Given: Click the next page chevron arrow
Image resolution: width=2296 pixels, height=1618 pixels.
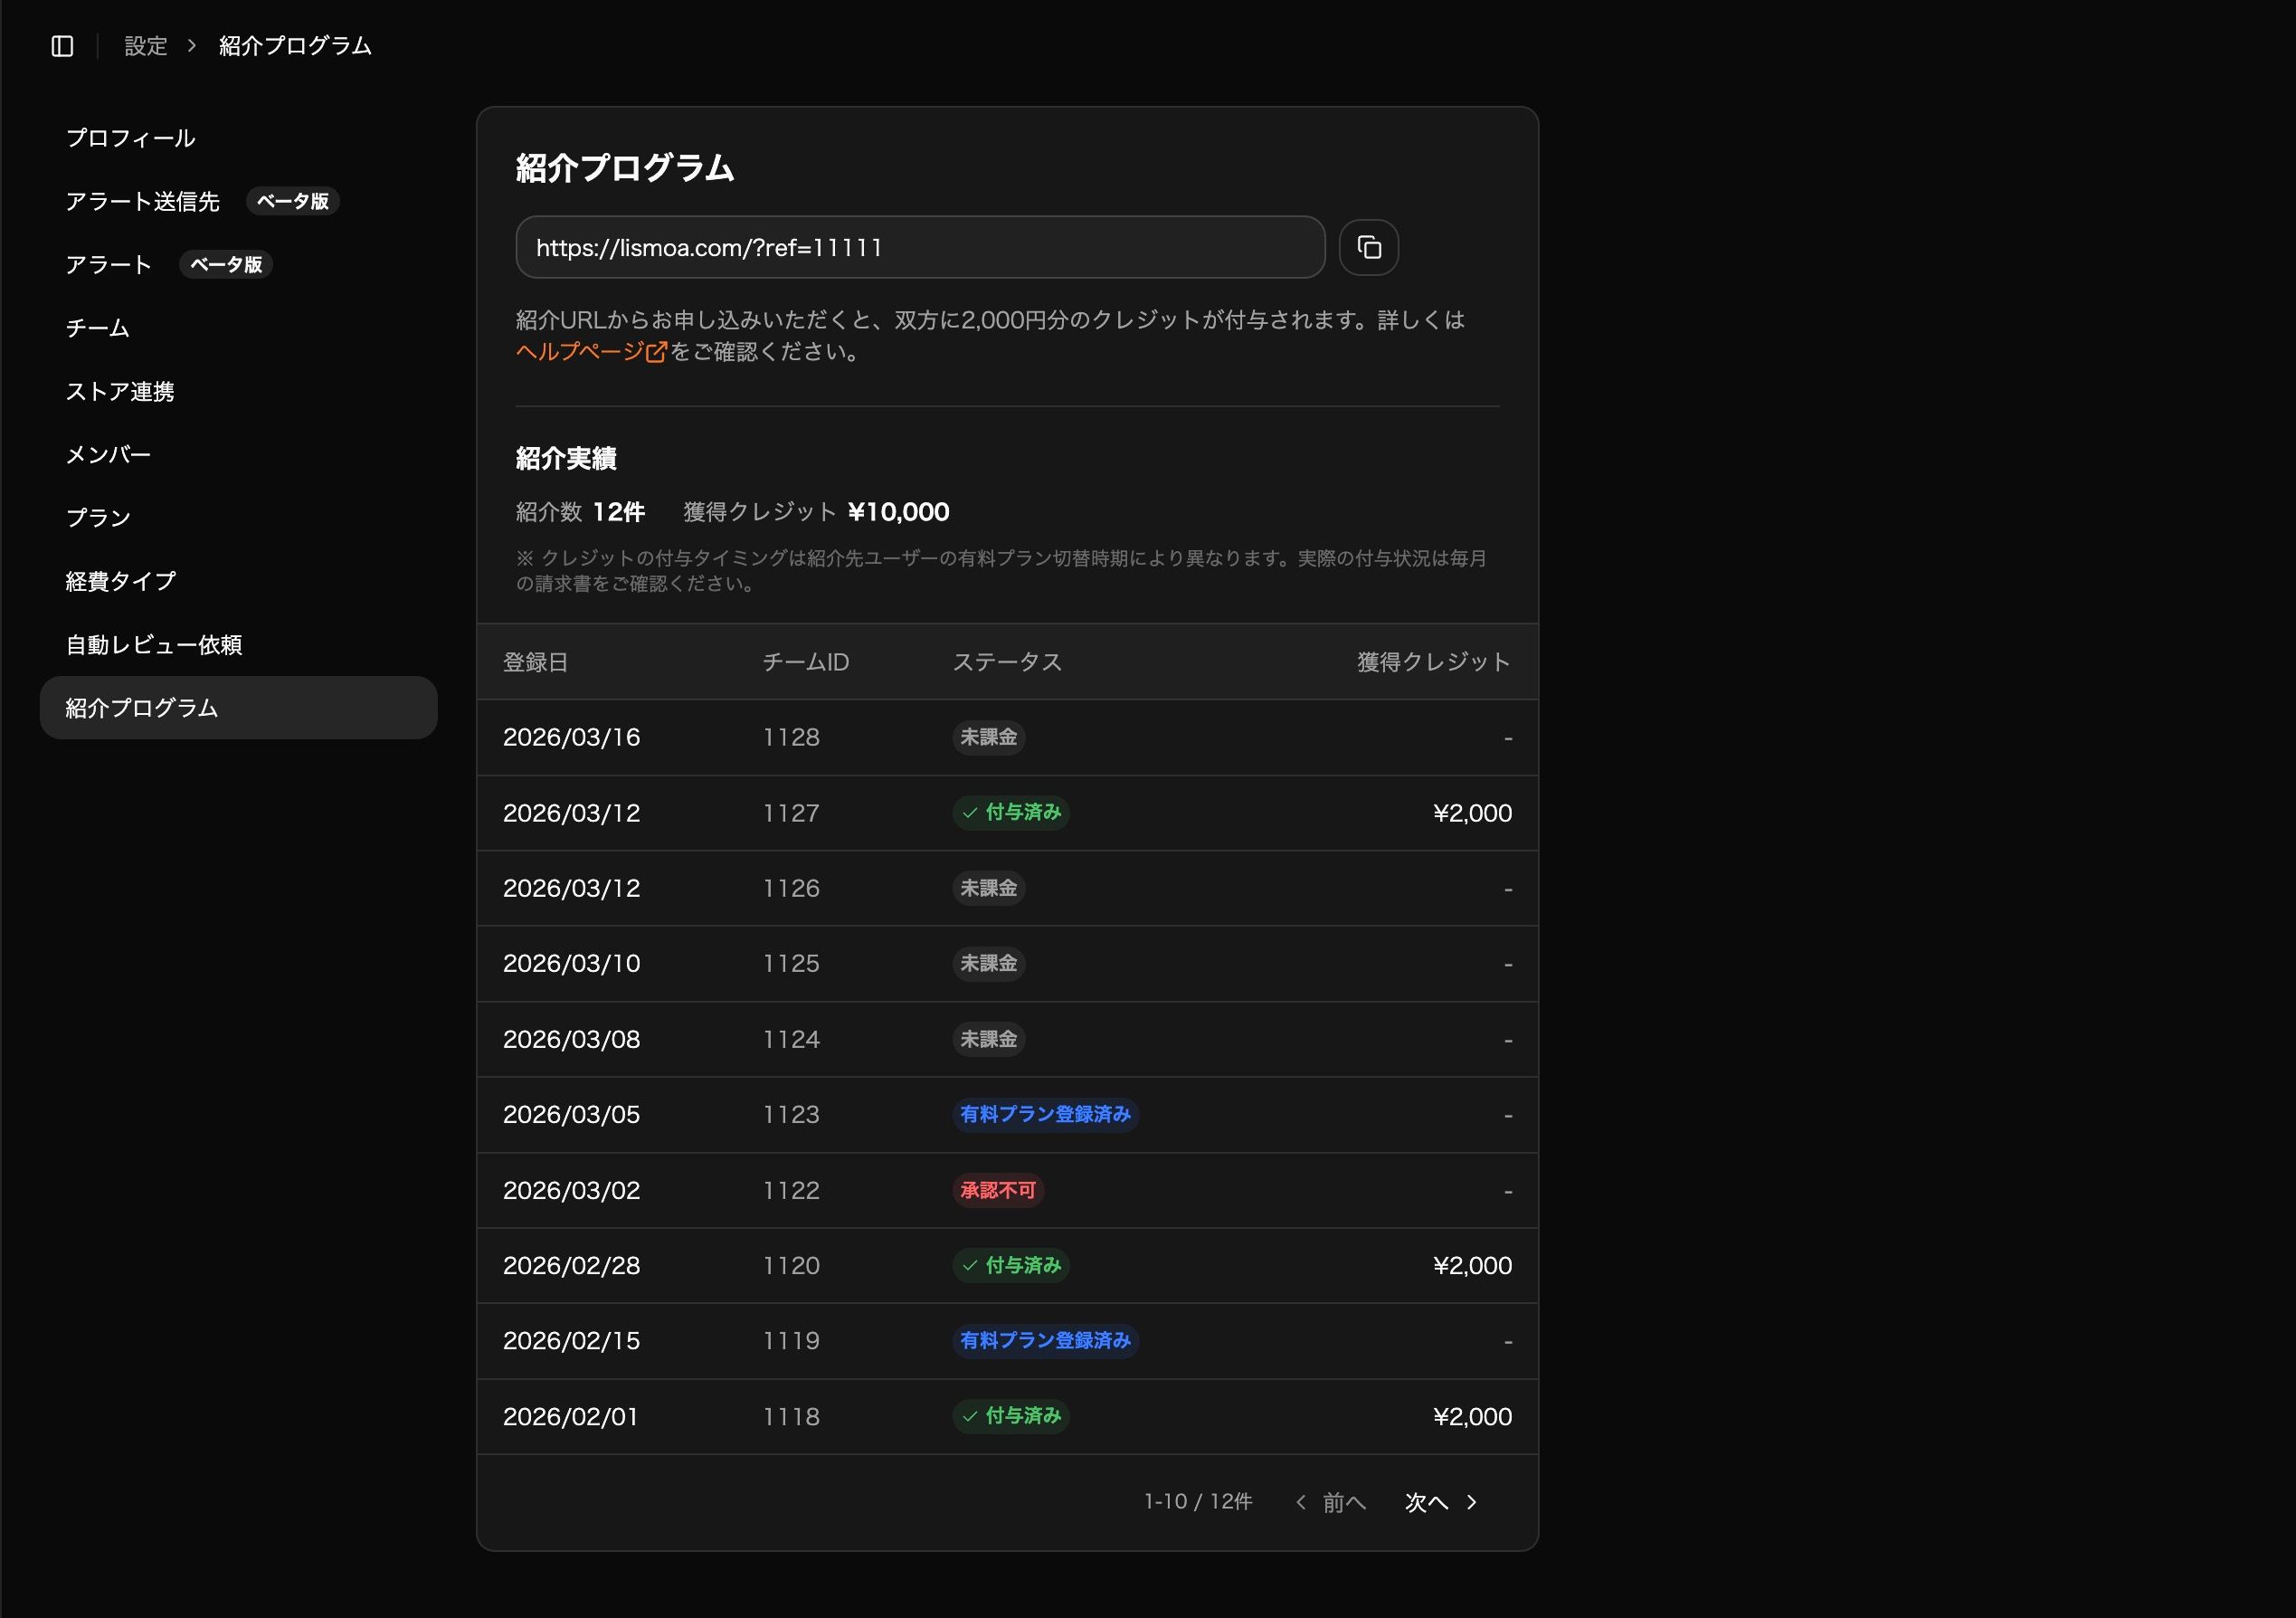Looking at the screenshot, I should 1471,1502.
